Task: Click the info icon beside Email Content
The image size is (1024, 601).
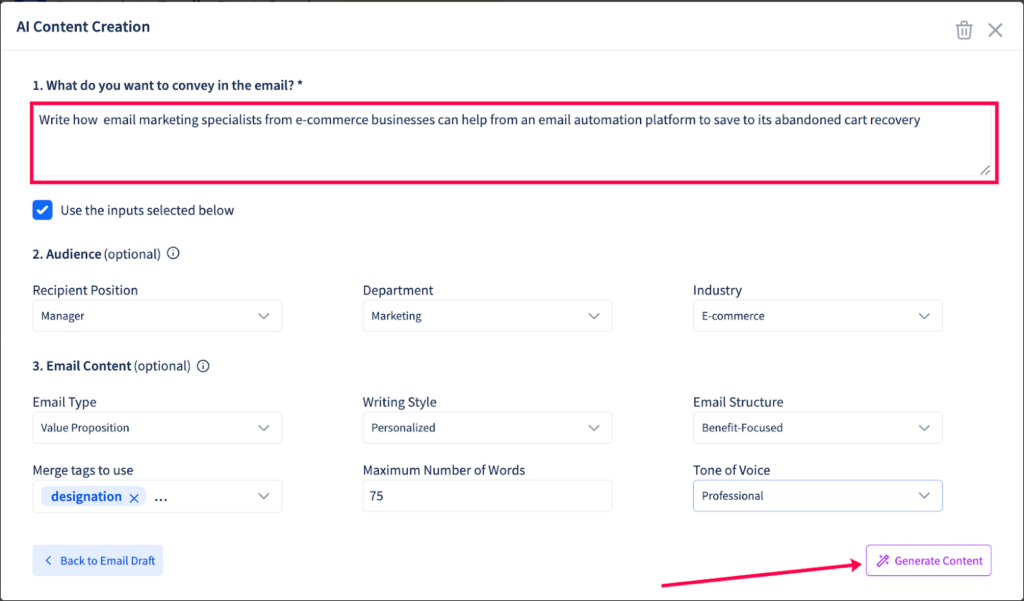Action: [x=203, y=366]
